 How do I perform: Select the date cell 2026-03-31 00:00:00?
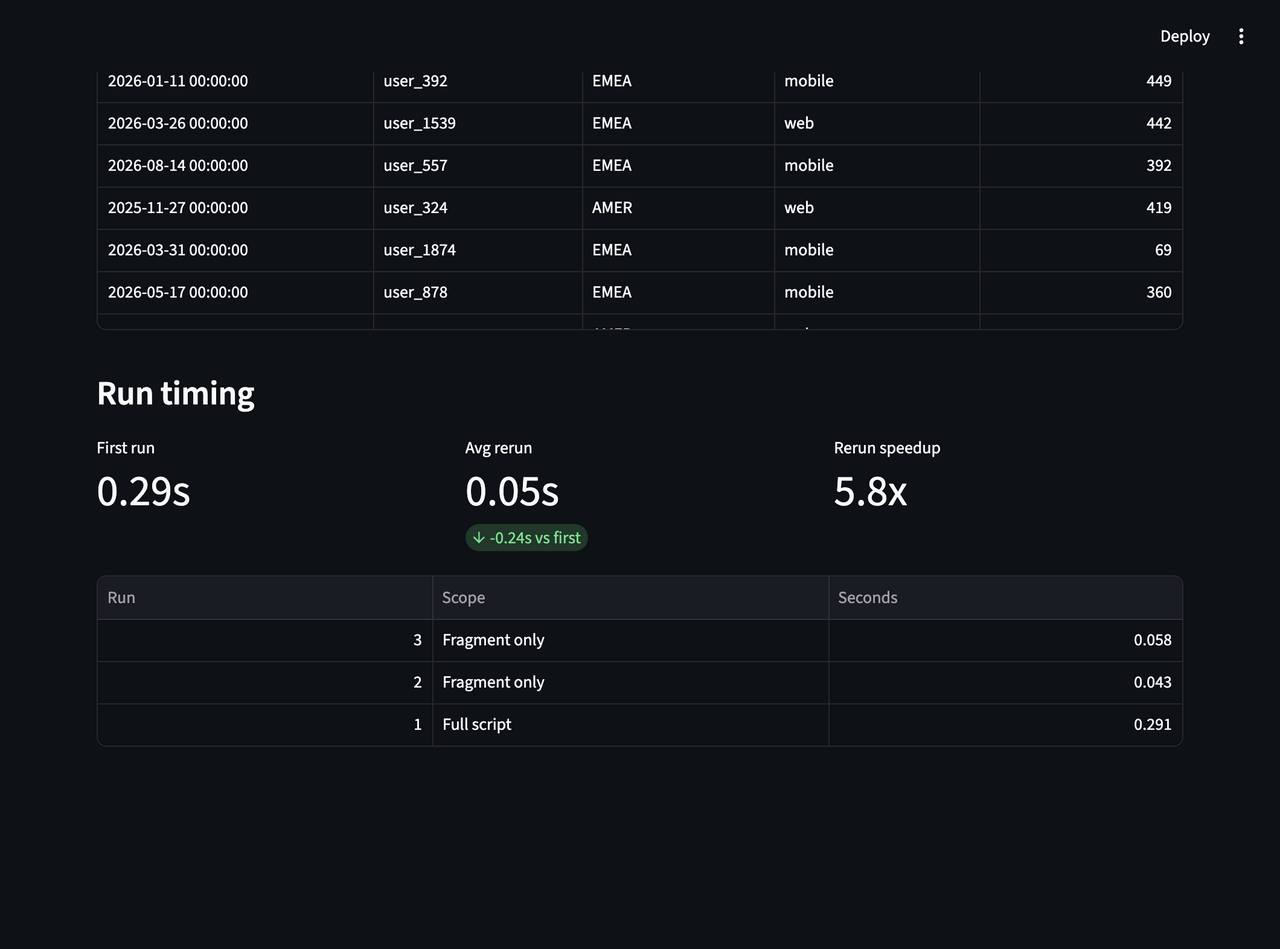pos(235,250)
